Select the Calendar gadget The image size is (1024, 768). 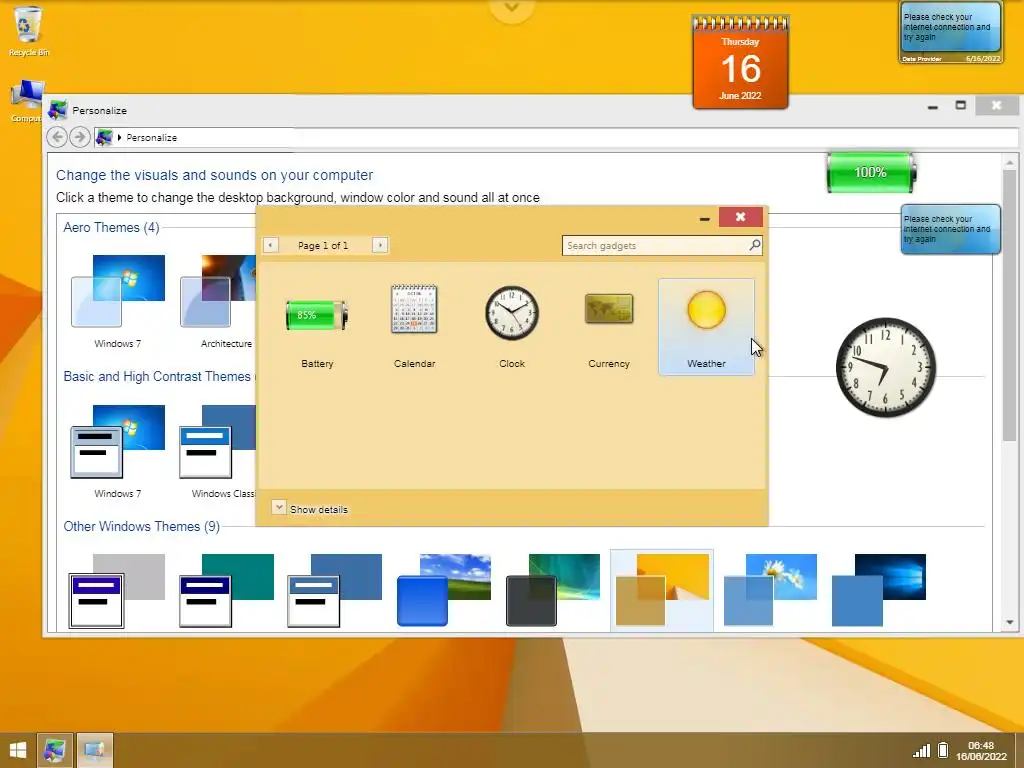pyautogui.click(x=414, y=327)
